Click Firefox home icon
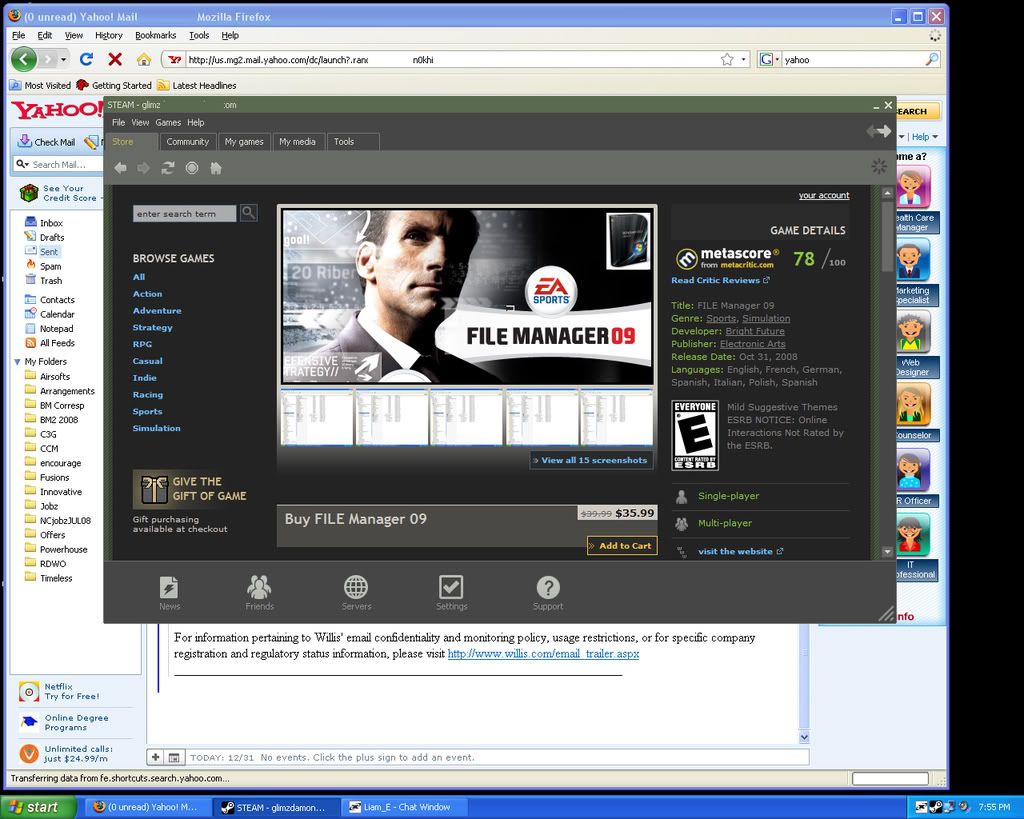The width and height of the screenshot is (1024, 819). (144, 59)
